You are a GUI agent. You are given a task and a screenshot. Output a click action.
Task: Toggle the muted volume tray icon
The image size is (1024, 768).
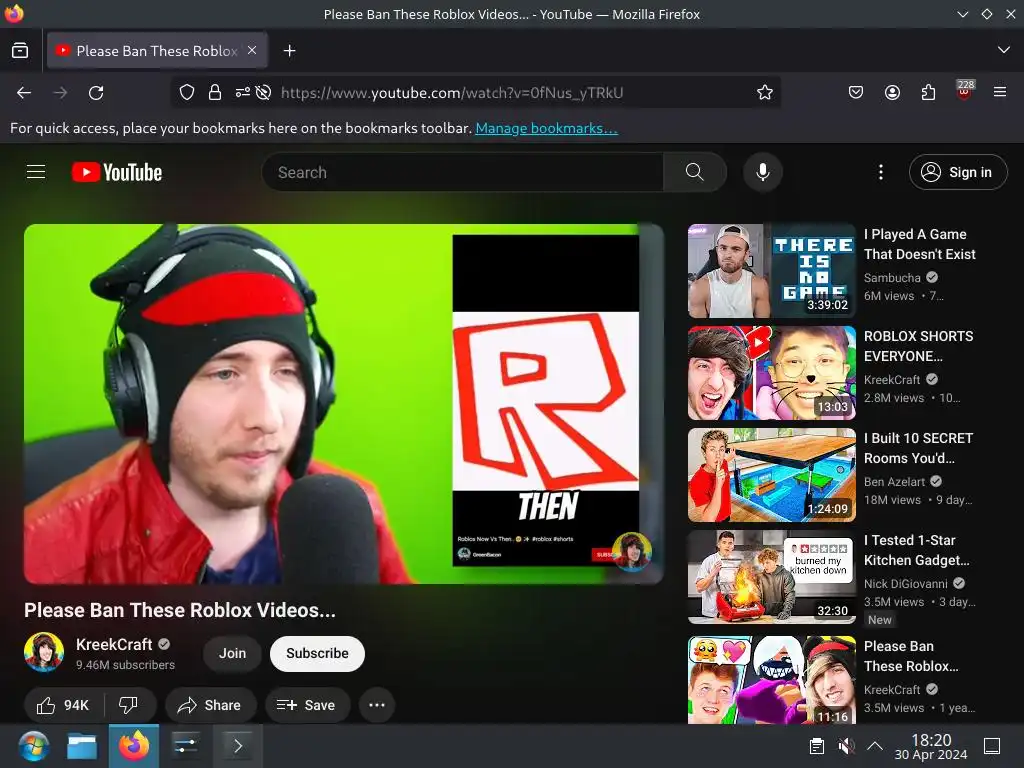point(846,746)
